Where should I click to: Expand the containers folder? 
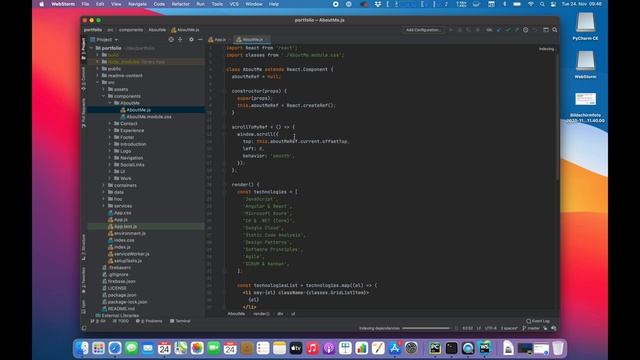[104, 185]
